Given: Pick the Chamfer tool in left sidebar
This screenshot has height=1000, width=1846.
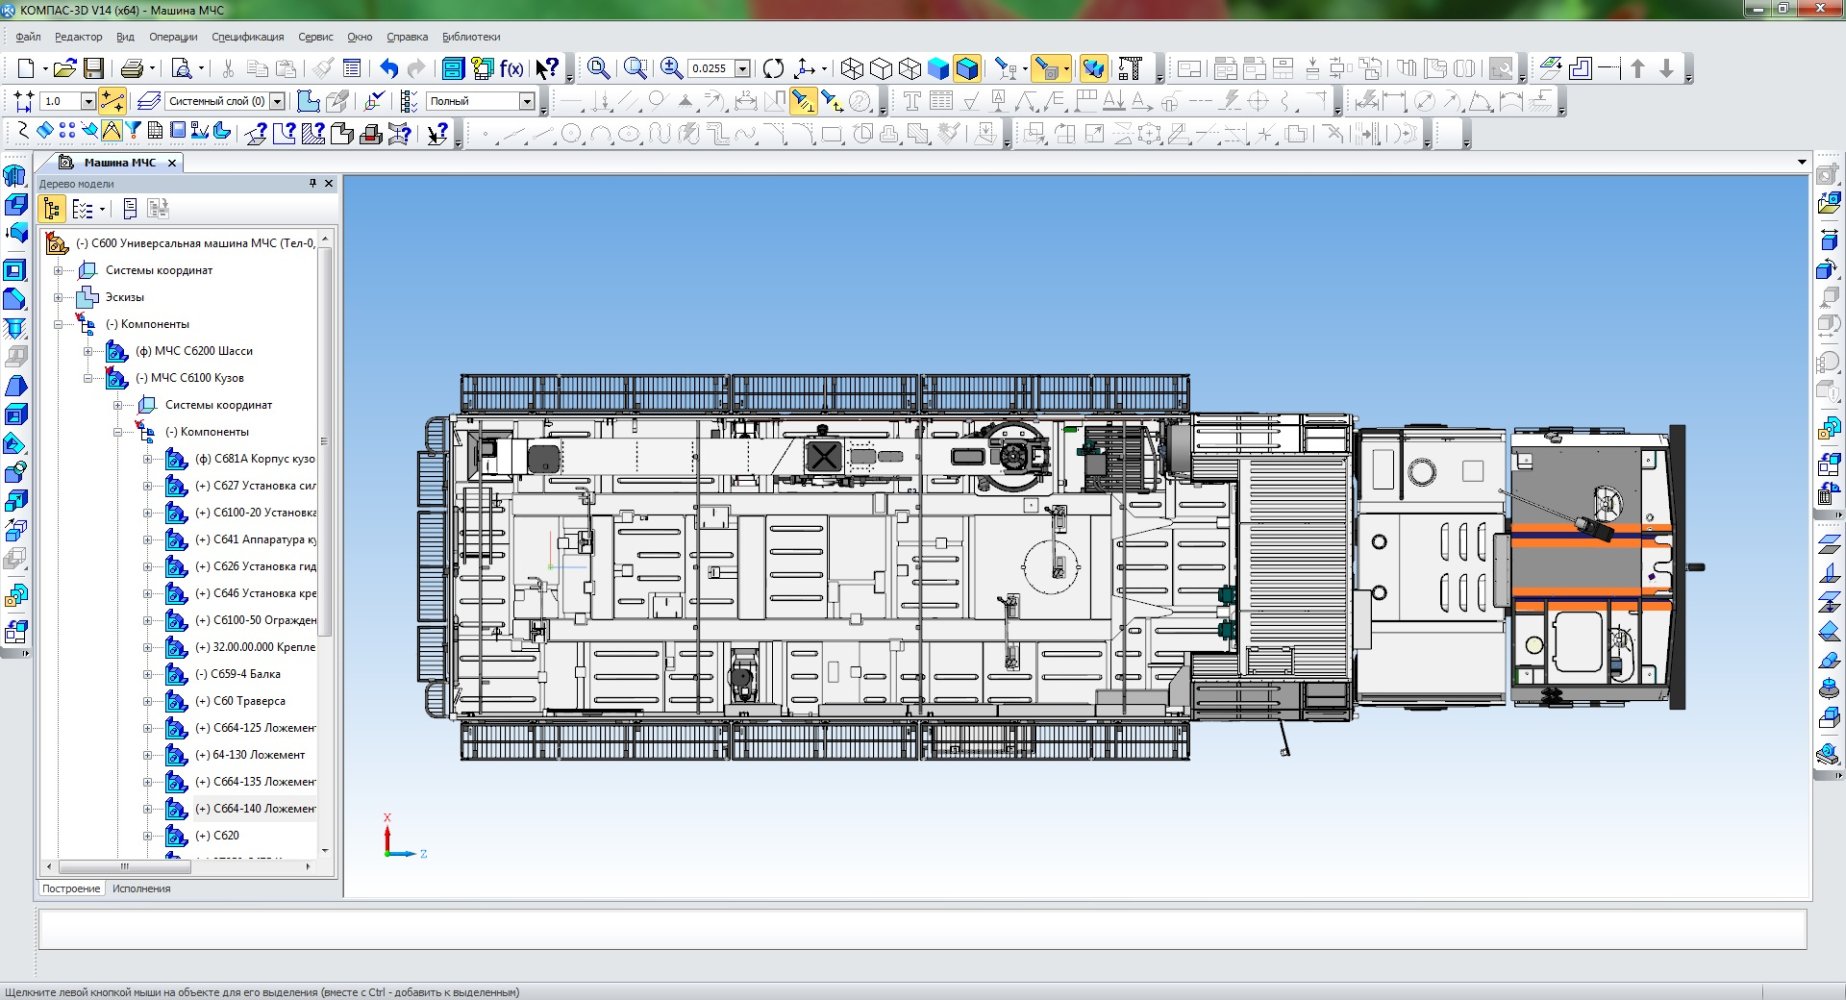Looking at the screenshot, I should point(16,299).
